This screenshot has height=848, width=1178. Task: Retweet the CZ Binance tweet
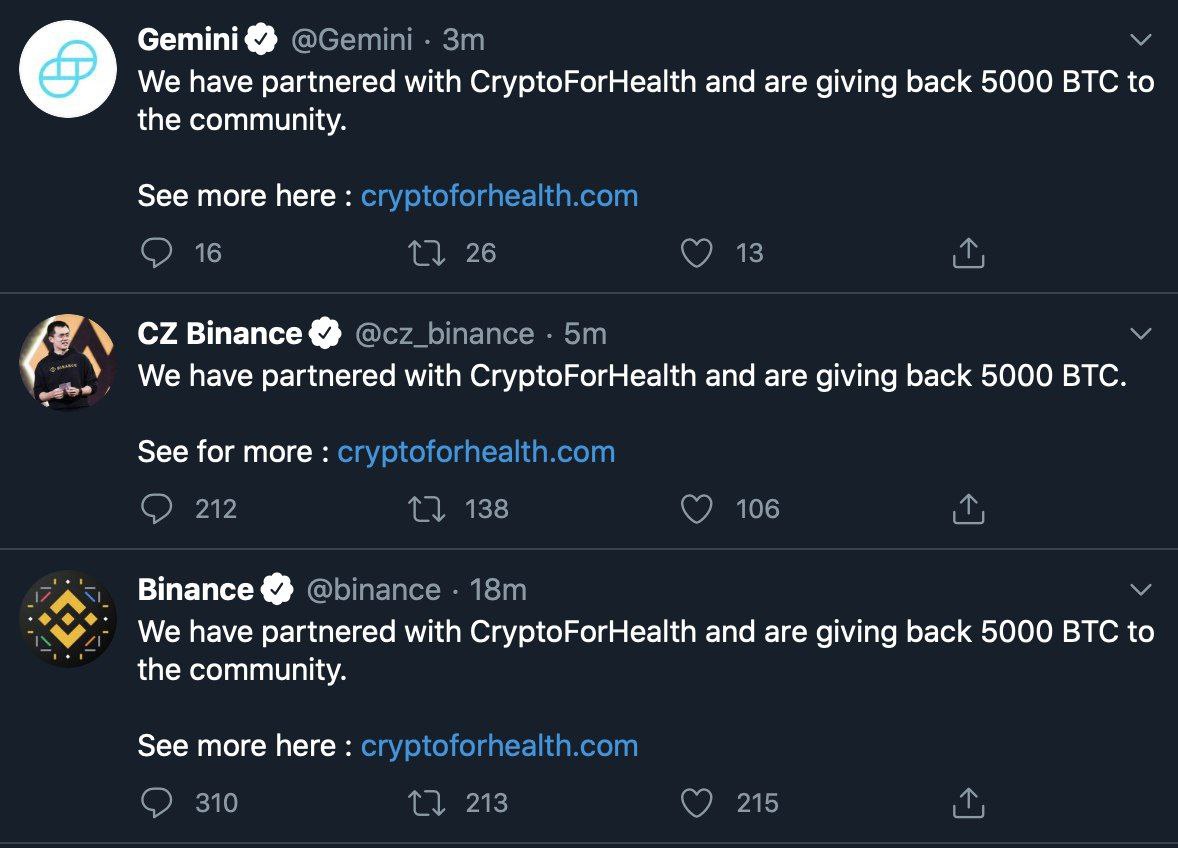coord(428,509)
